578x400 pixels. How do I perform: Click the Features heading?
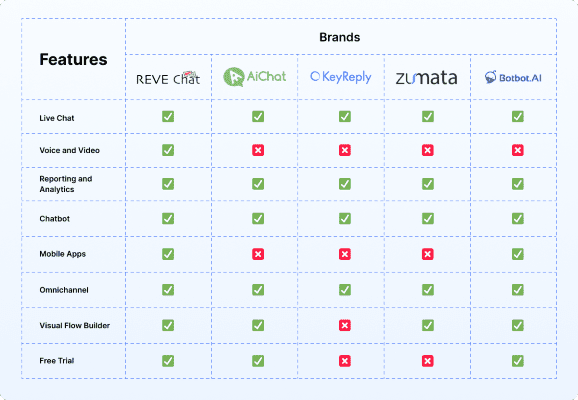[x=73, y=59]
